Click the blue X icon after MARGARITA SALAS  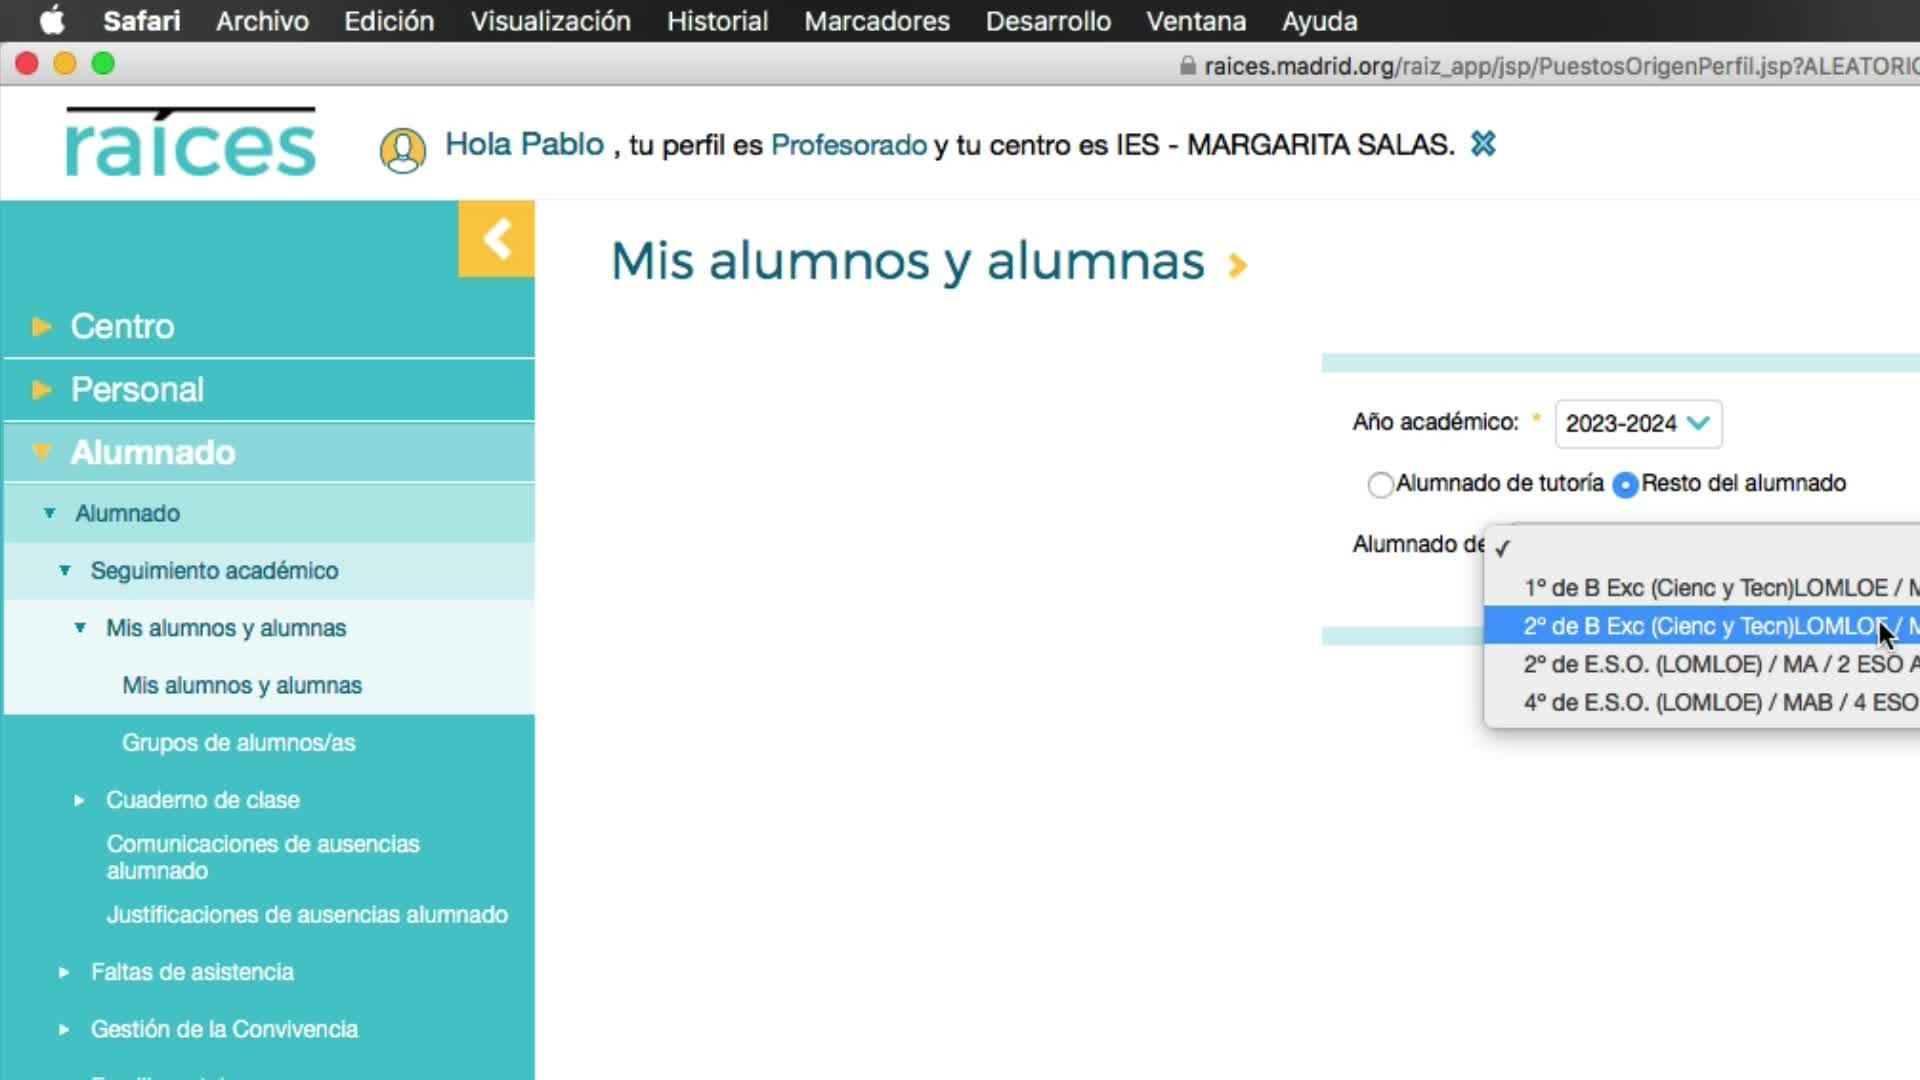1483,144
